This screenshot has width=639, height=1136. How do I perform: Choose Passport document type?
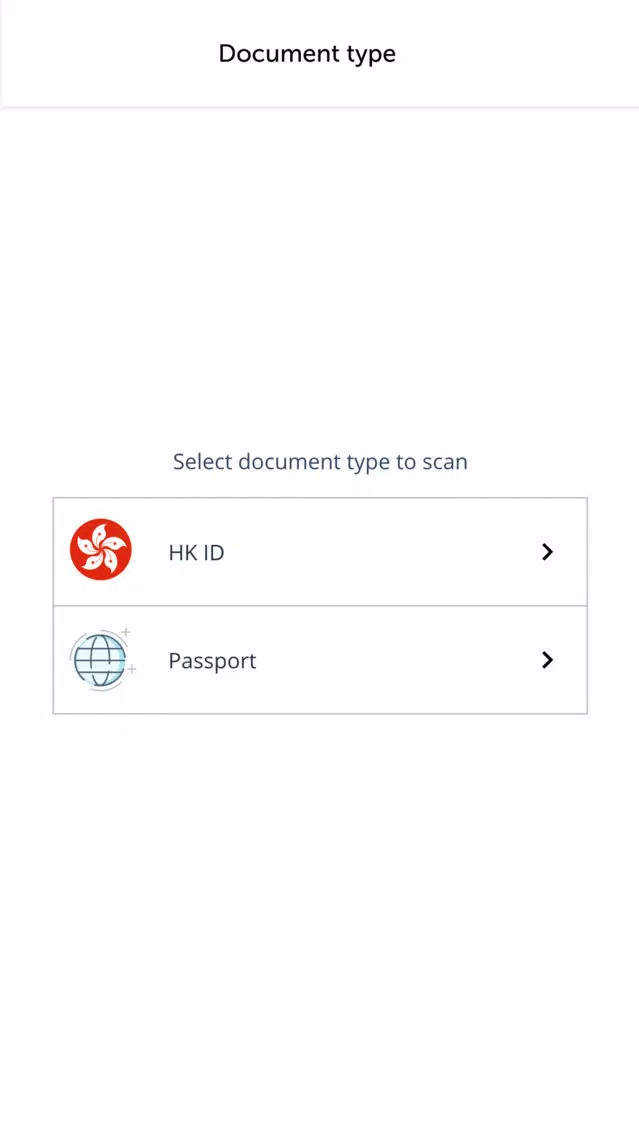click(x=320, y=660)
